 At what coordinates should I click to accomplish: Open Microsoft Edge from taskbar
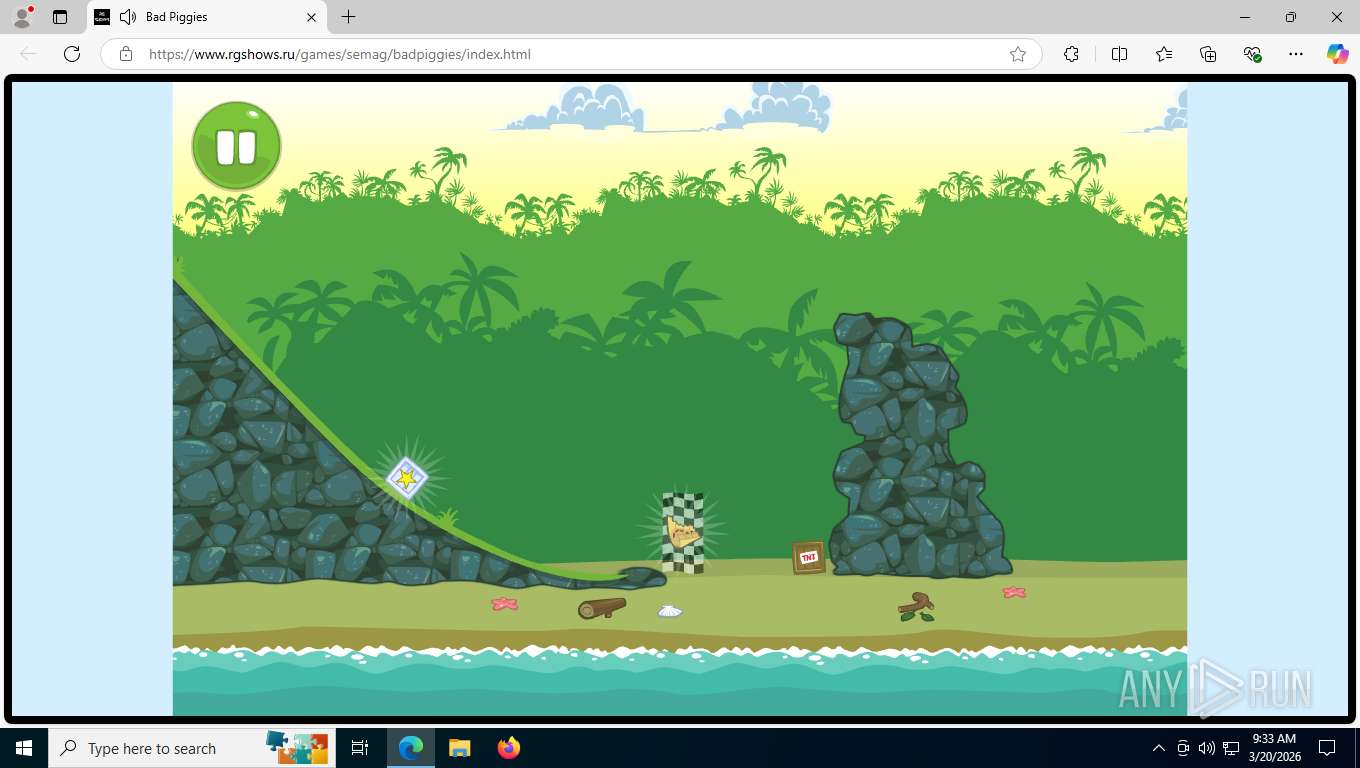click(411, 748)
